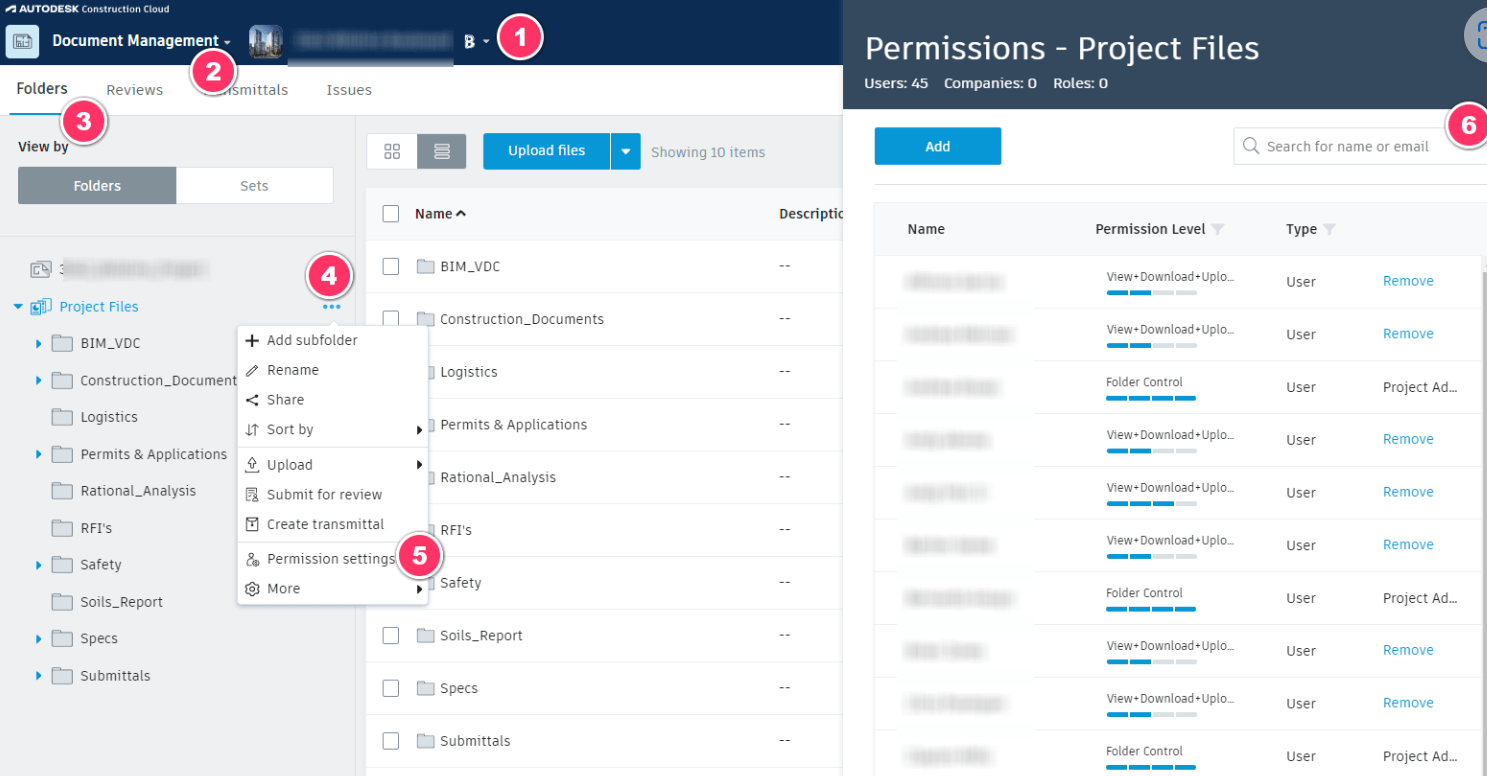Click the Folder Control permission level bar
This screenshot has height=776, width=1487.
(1150, 398)
